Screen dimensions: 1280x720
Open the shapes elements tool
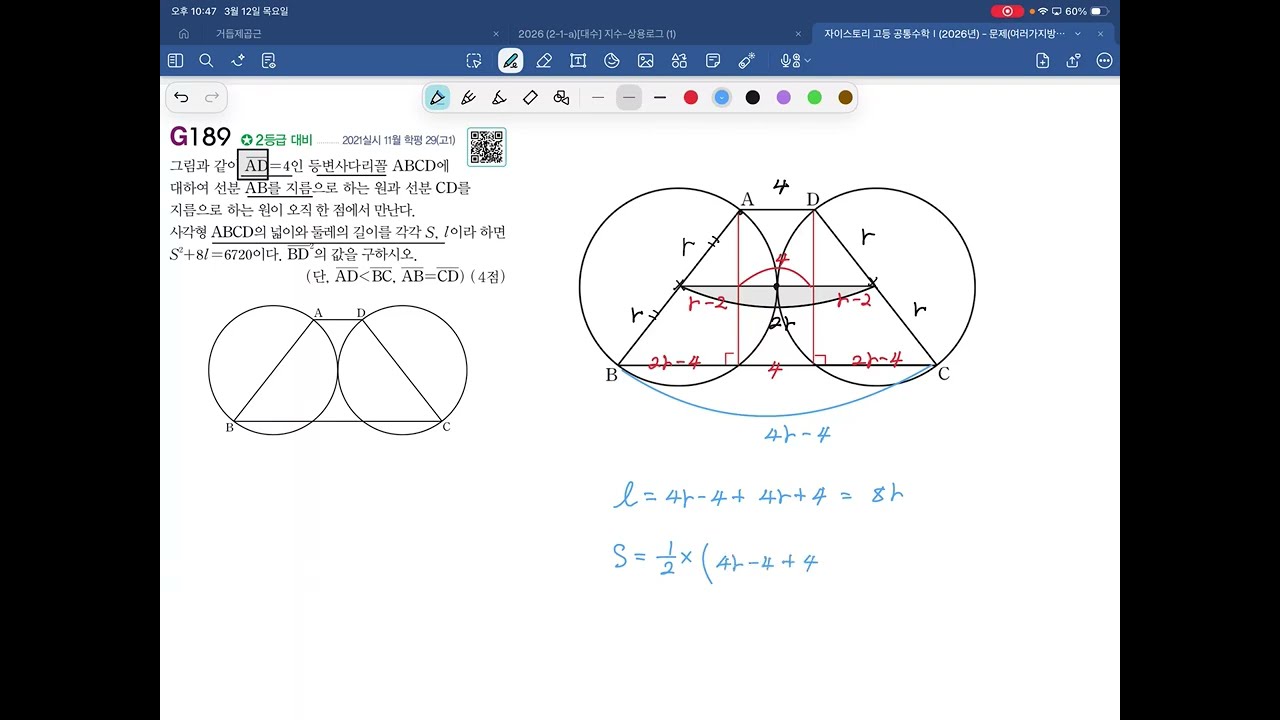(x=679, y=61)
